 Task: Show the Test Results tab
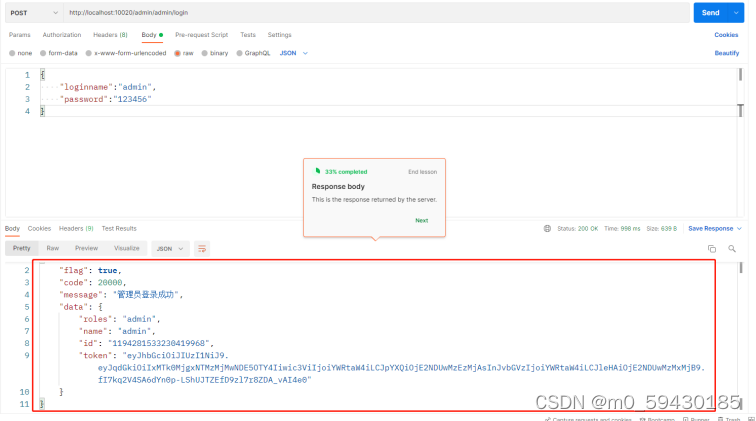point(119,229)
